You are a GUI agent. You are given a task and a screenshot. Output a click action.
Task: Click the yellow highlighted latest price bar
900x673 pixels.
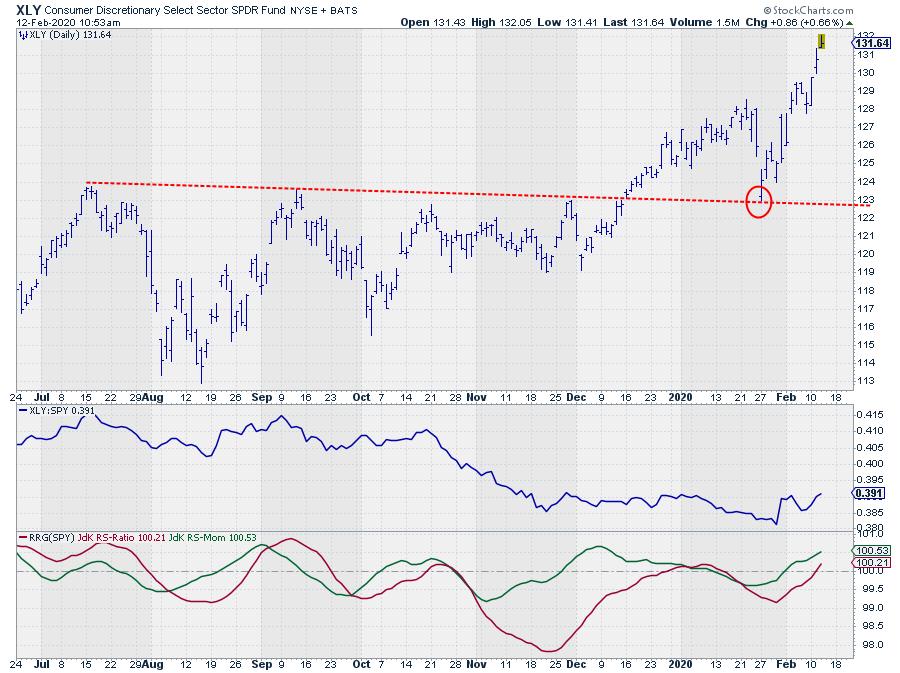821,41
